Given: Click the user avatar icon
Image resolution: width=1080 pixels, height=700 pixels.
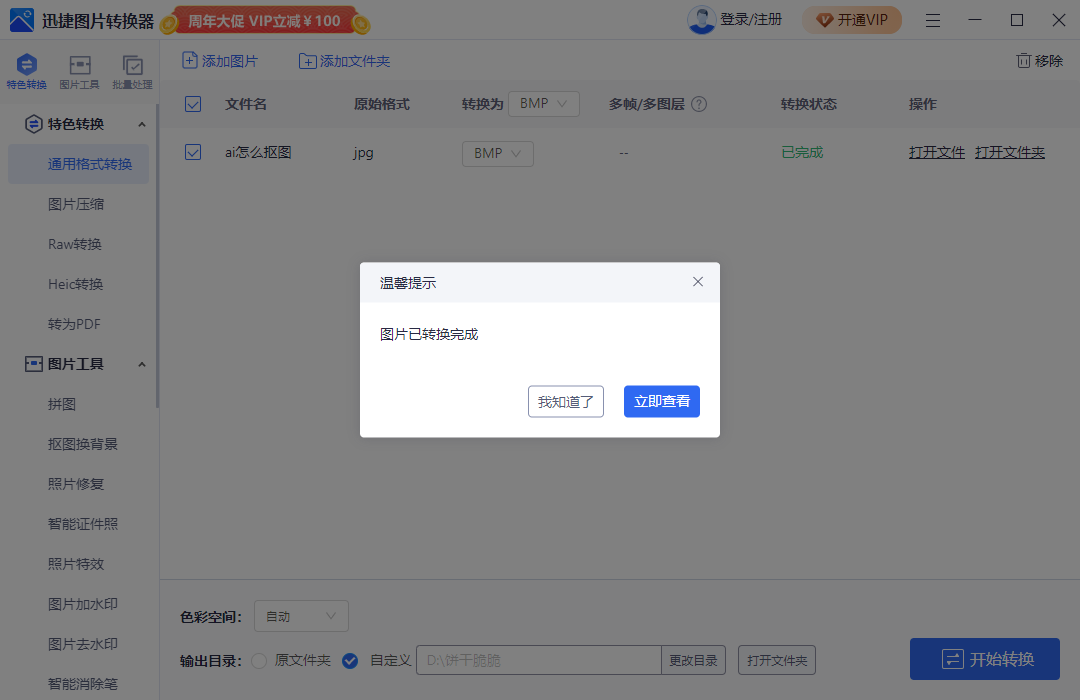Looking at the screenshot, I should coord(701,19).
